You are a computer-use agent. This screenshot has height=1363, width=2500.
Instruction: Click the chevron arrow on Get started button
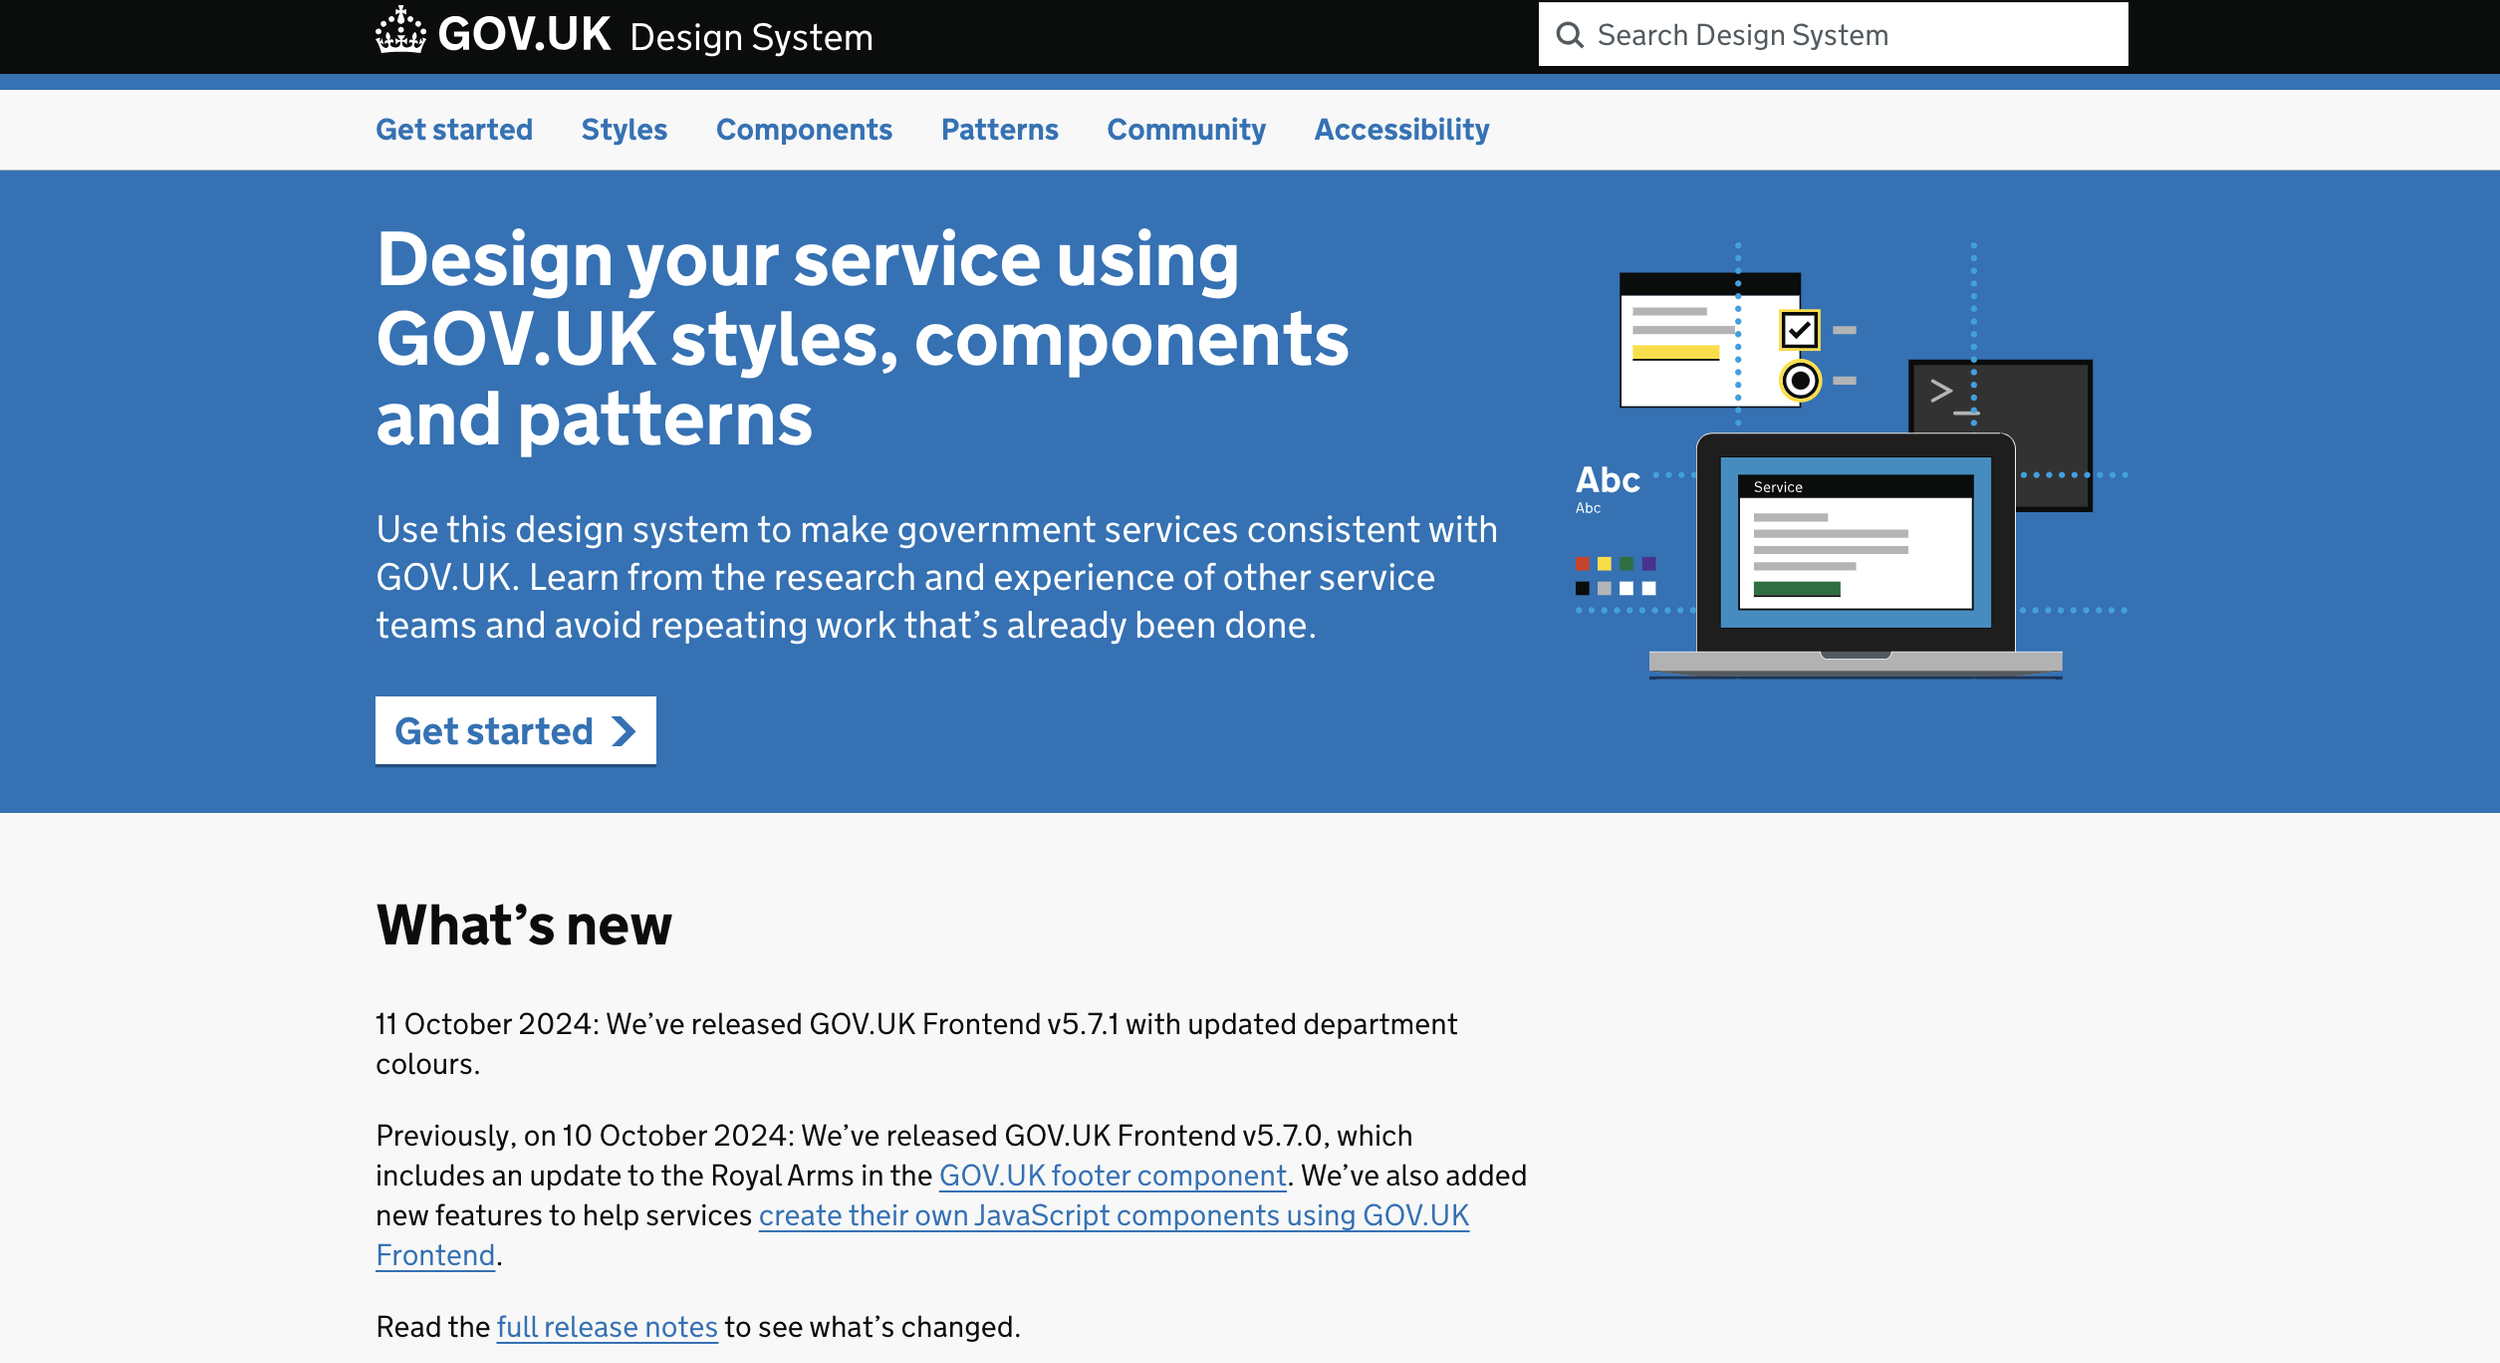point(624,731)
